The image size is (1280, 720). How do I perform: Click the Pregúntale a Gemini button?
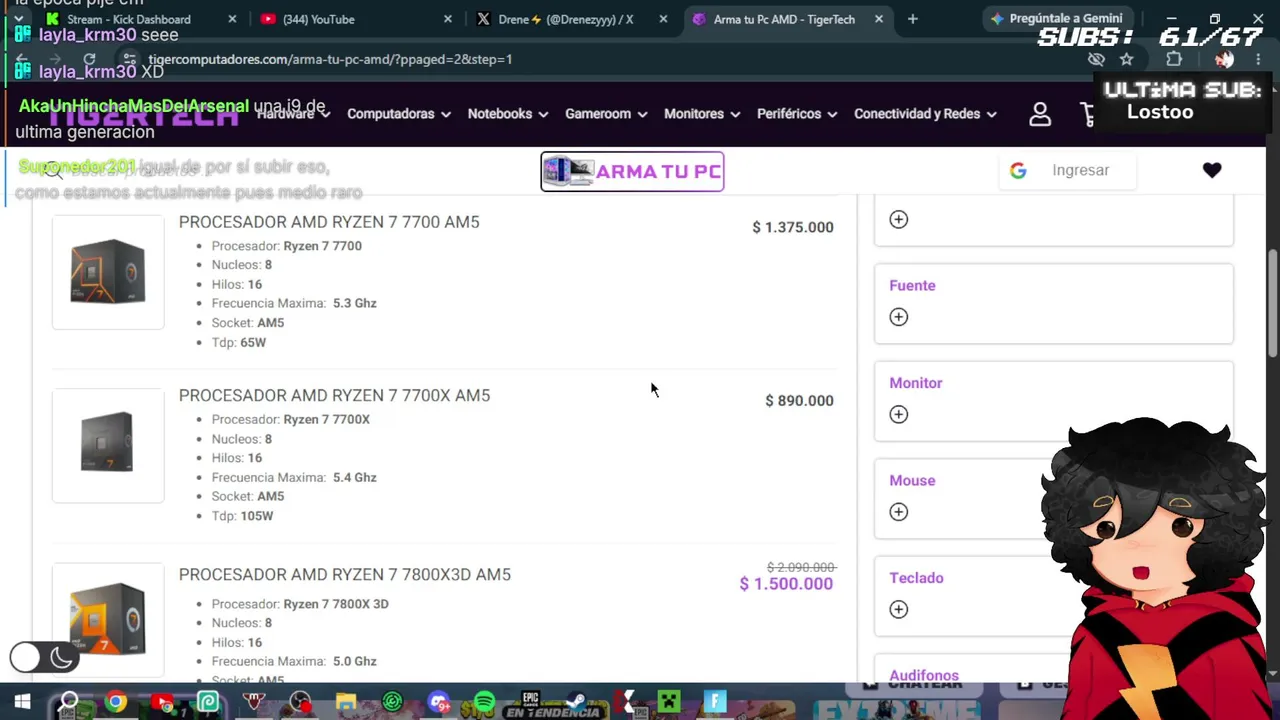click(1056, 18)
